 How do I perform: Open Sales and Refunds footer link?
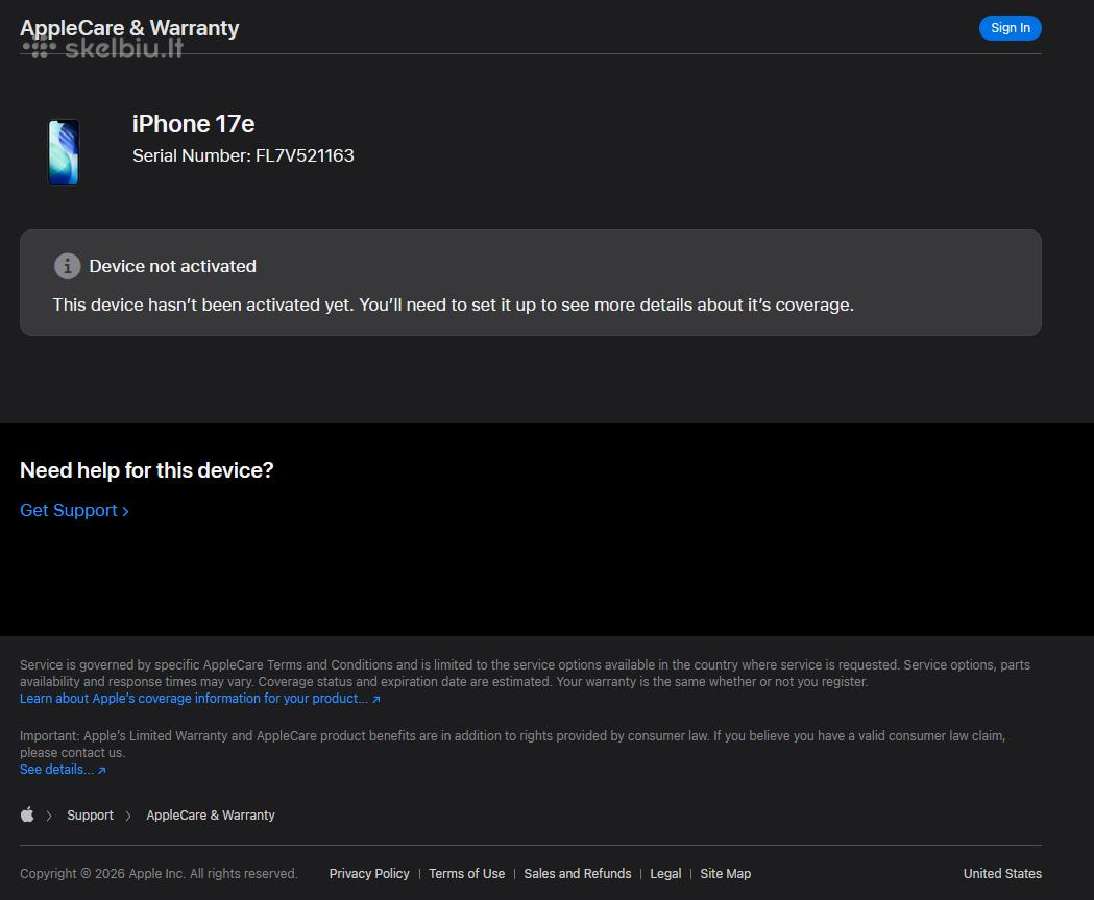pyautogui.click(x=578, y=873)
